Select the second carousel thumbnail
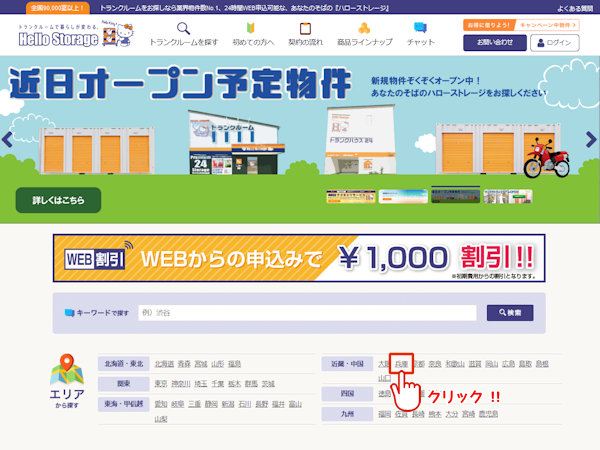 coord(403,196)
